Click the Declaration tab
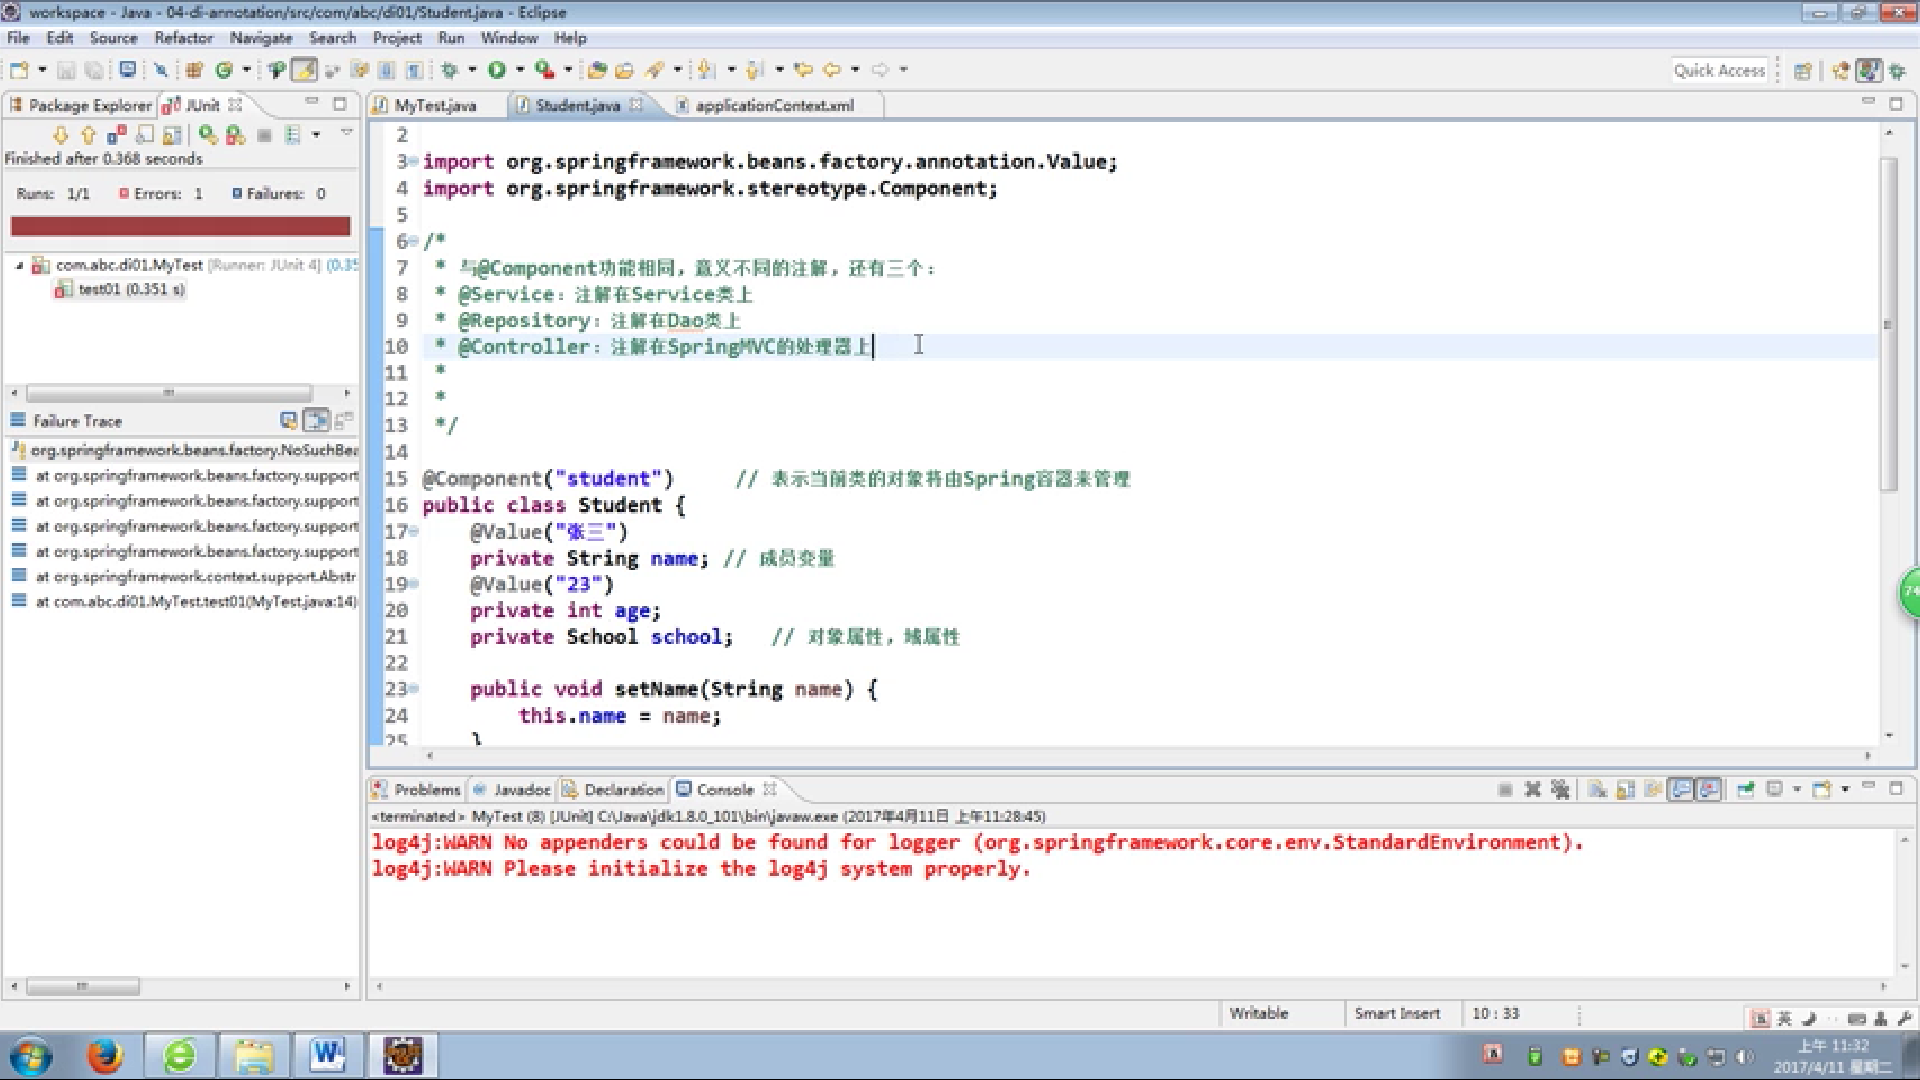The height and width of the screenshot is (1080, 1920). click(x=613, y=789)
